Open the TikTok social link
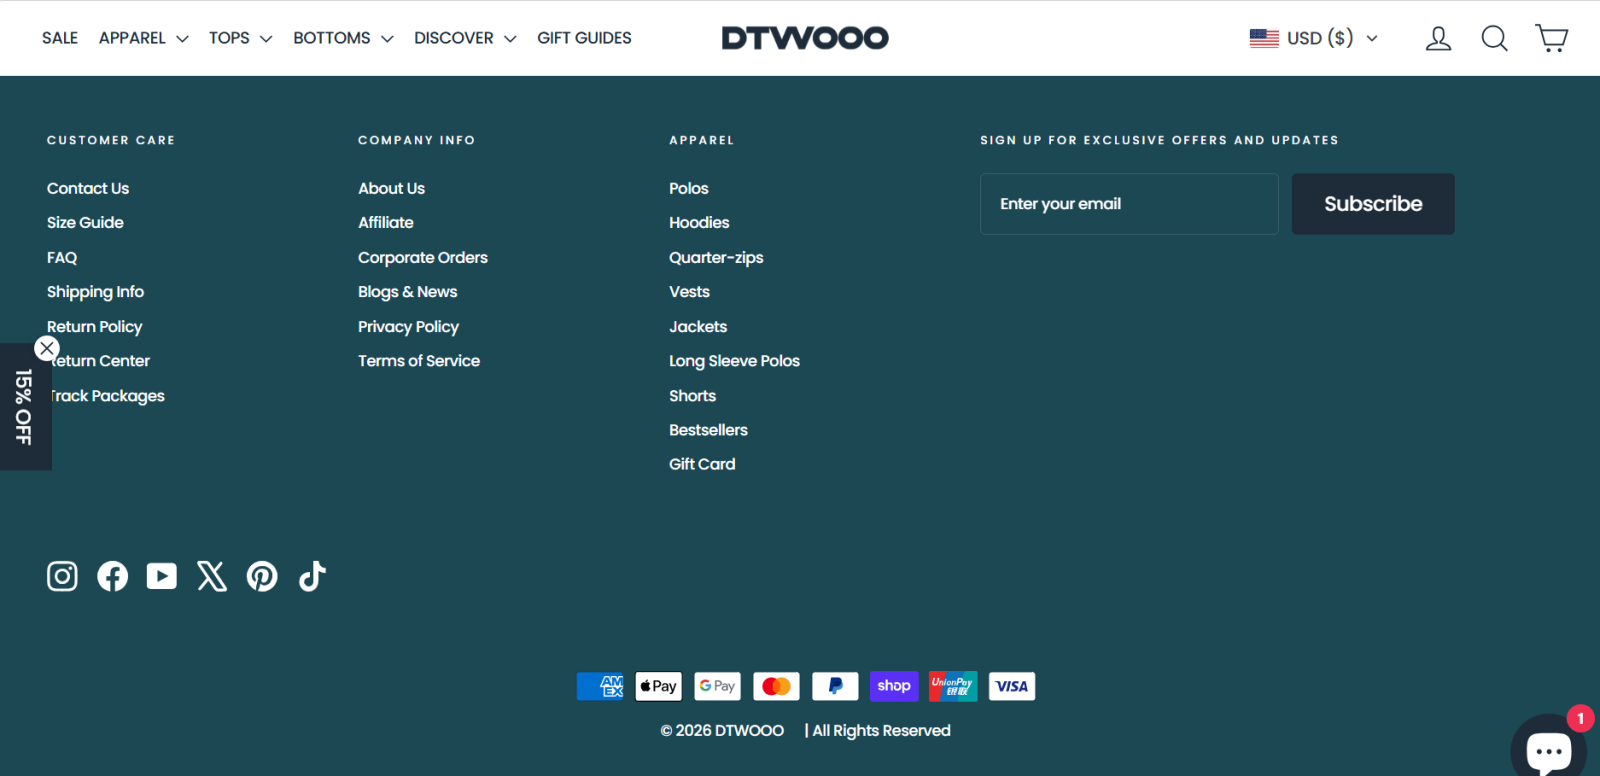This screenshot has width=1600, height=776. point(312,576)
